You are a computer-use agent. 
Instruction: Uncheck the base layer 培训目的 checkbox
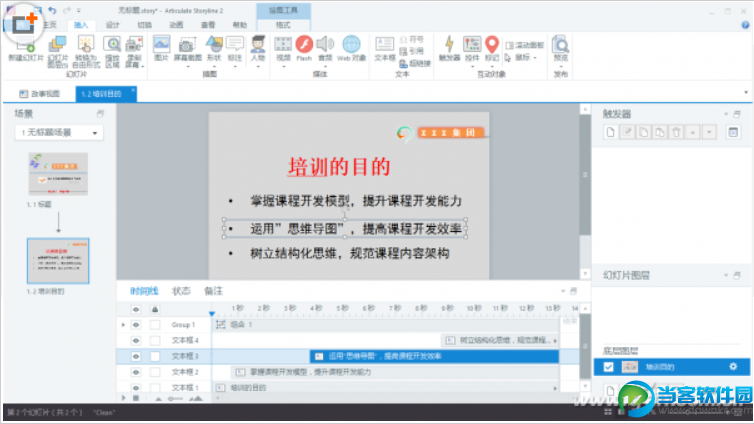(x=608, y=367)
